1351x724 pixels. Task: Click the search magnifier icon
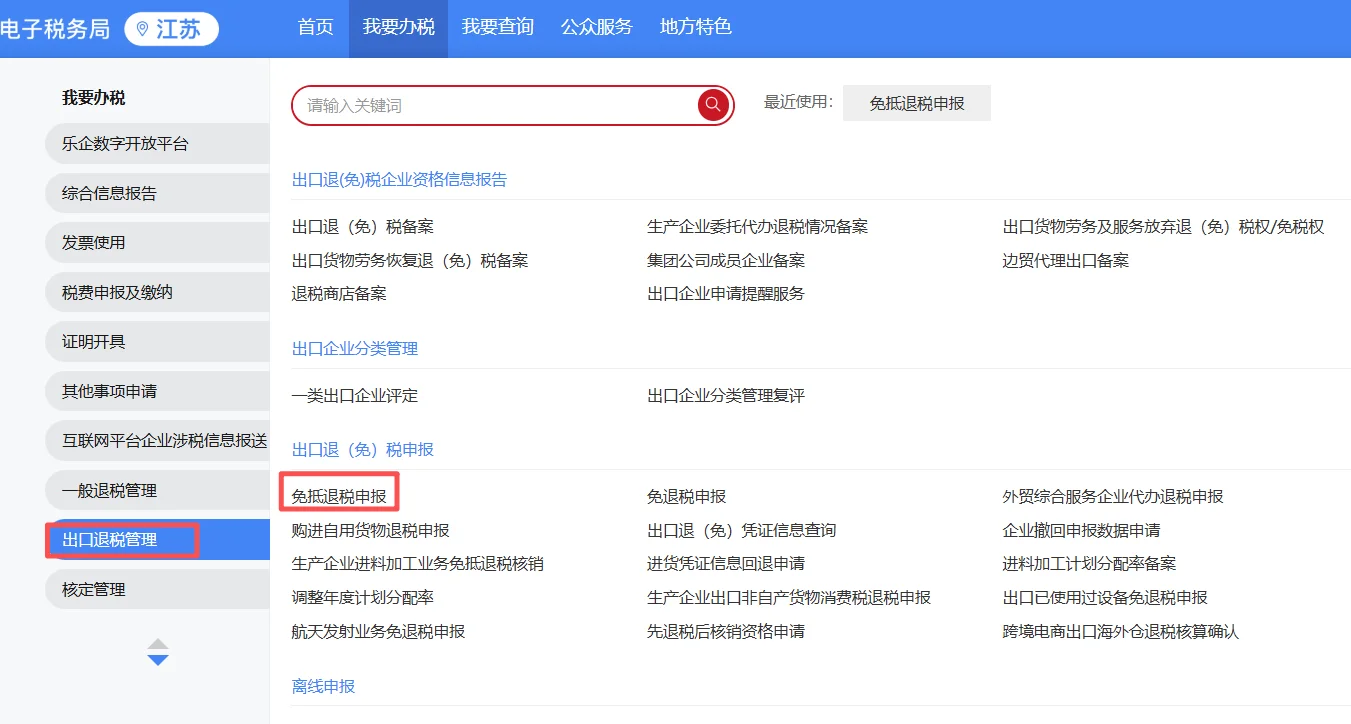(712, 104)
